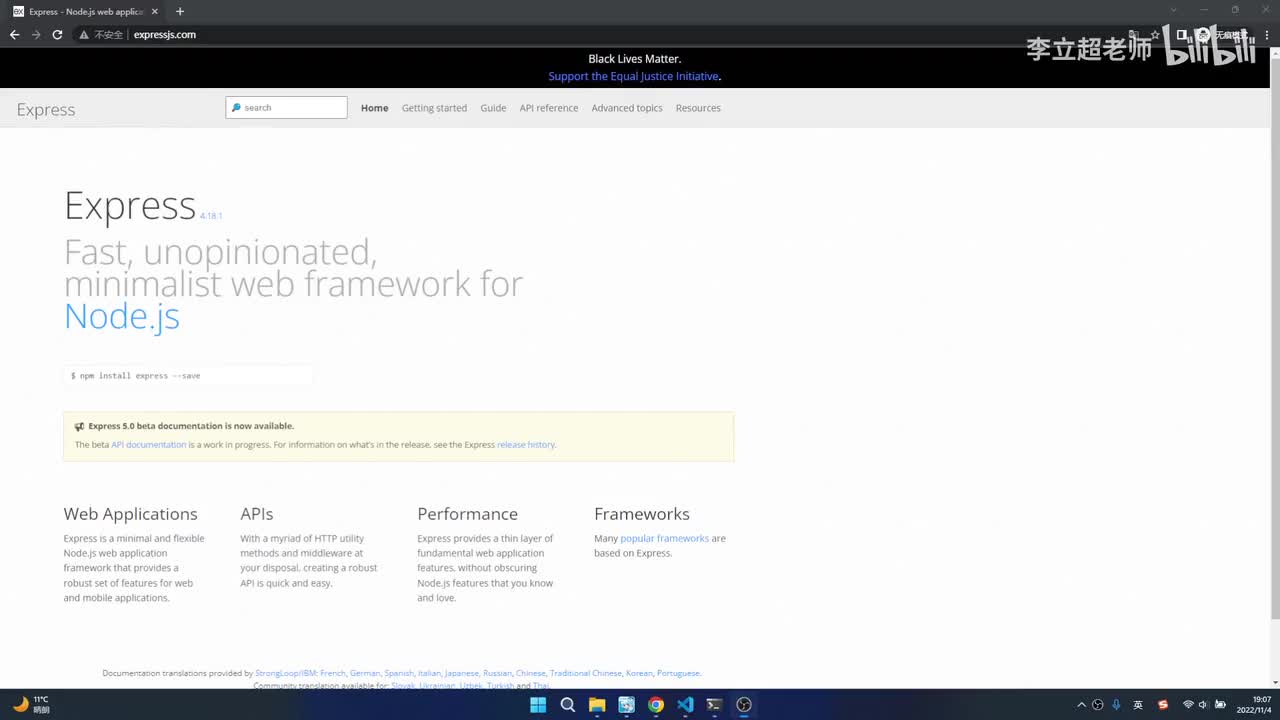Open the beta API documentation link
The image size is (1280, 720).
pos(149,444)
